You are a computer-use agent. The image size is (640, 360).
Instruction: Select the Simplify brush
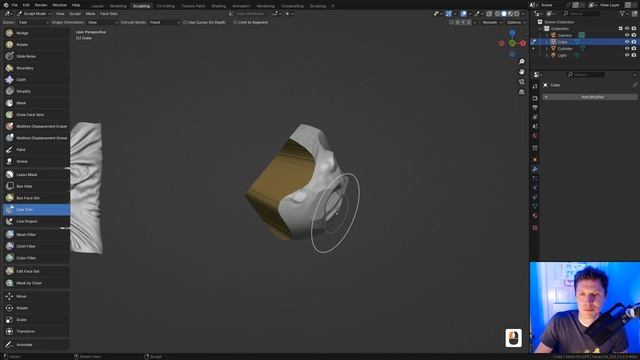pos(36,91)
